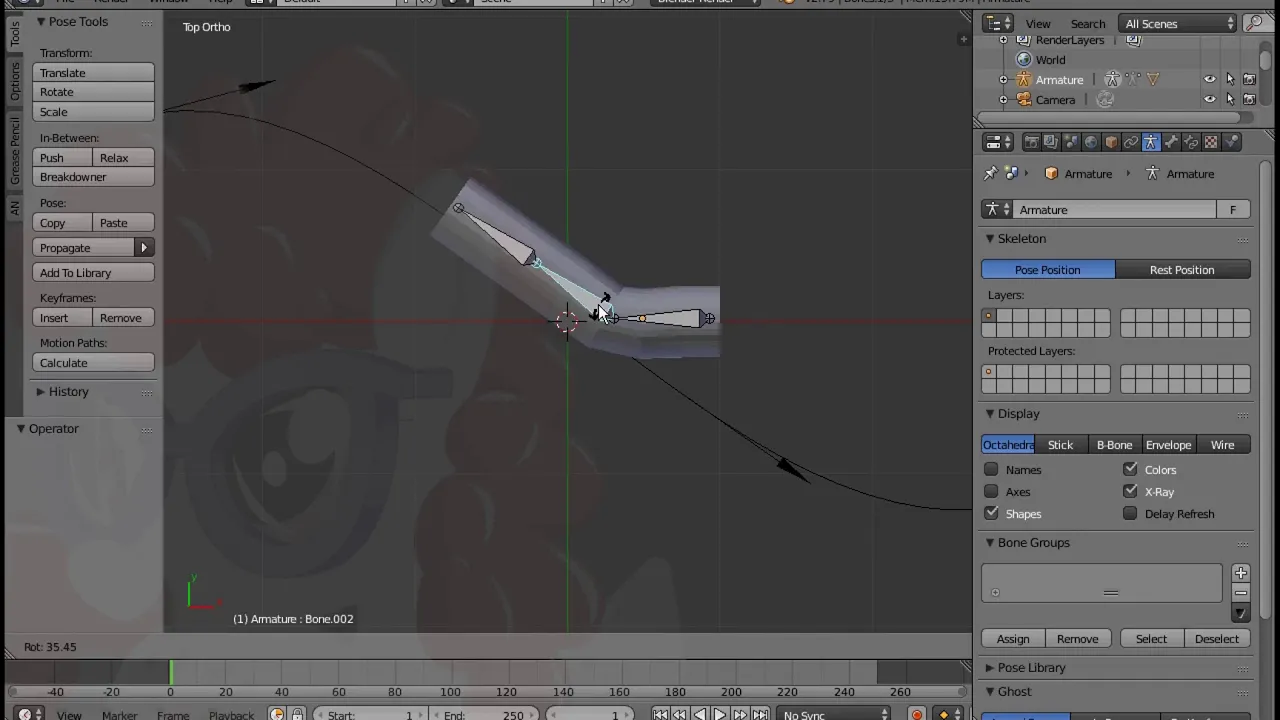Viewport: 1280px width, 720px height.
Task: Disable the Shapes checkbox
Action: [x=991, y=513]
